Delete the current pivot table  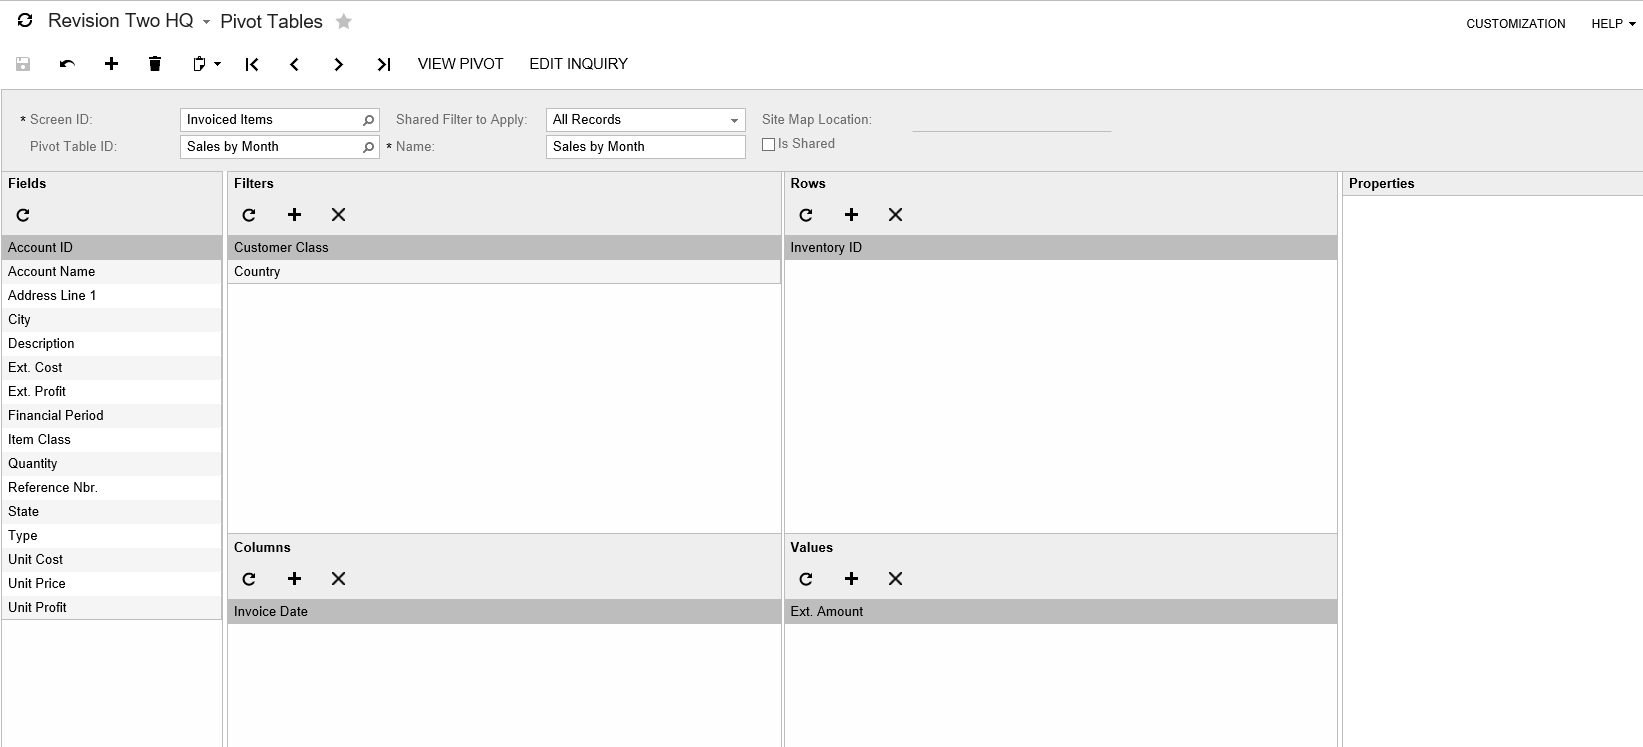click(155, 64)
